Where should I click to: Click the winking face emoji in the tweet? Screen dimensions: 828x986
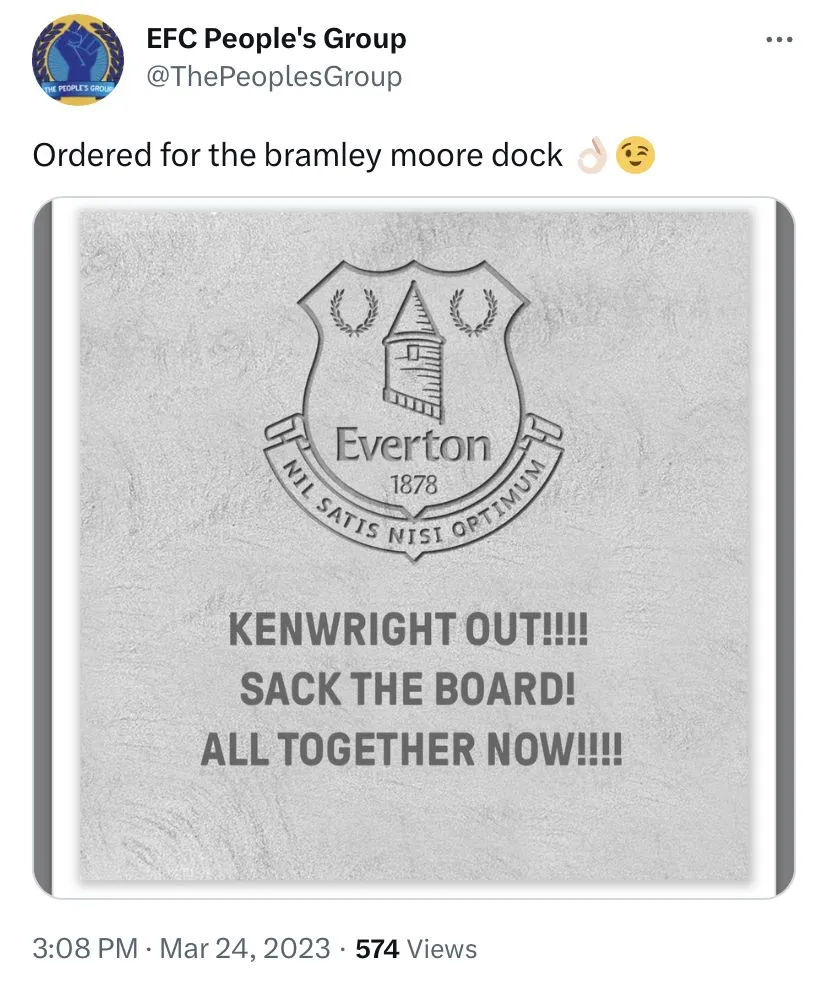coord(635,156)
